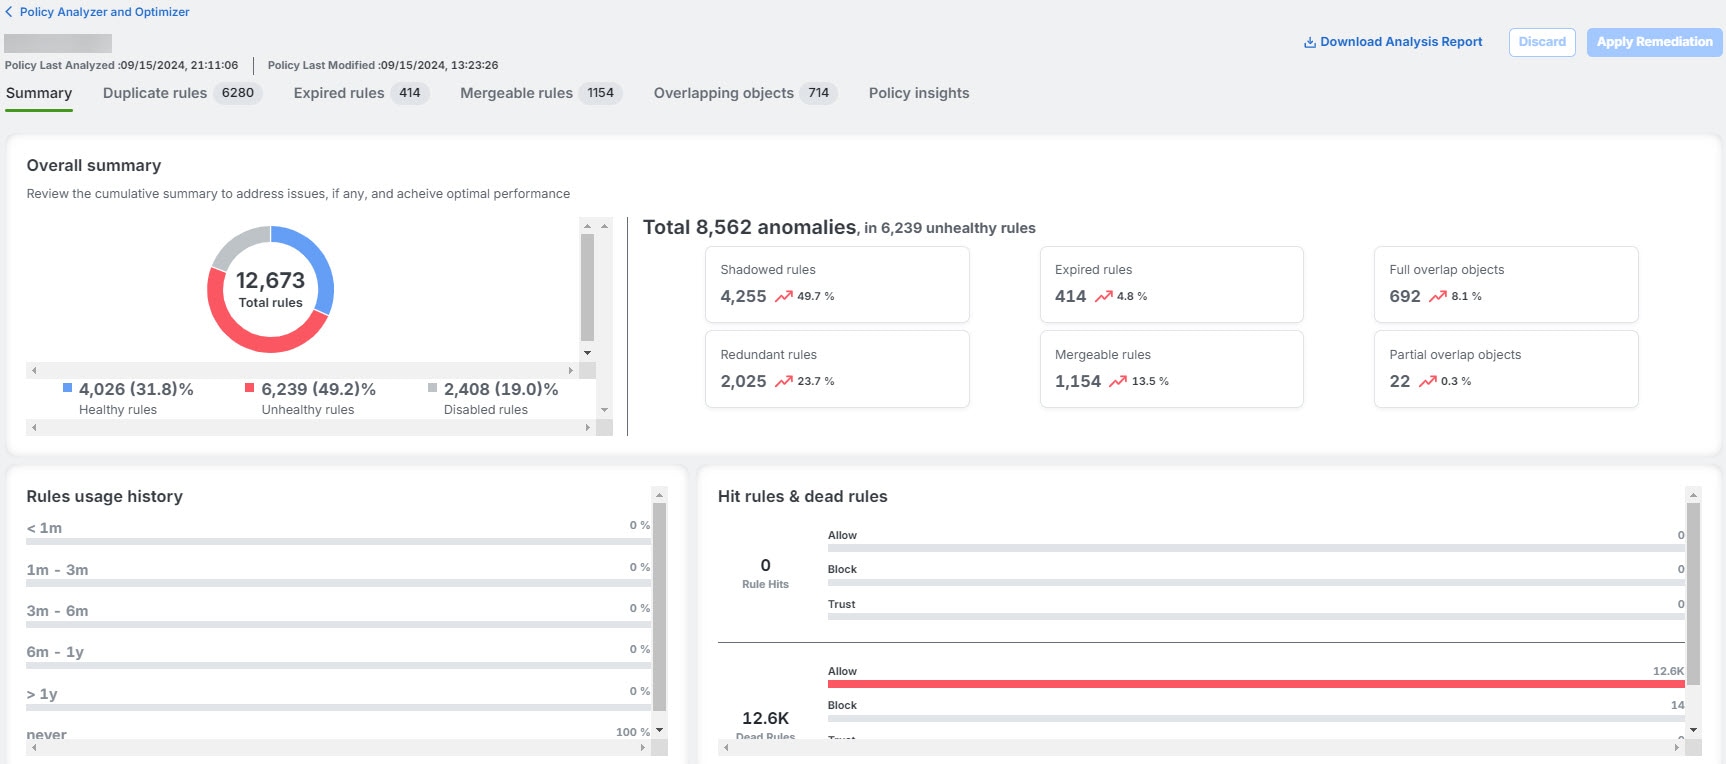Click the Discard button
Viewport: 1726px width, 764px height.
point(1542,42)
